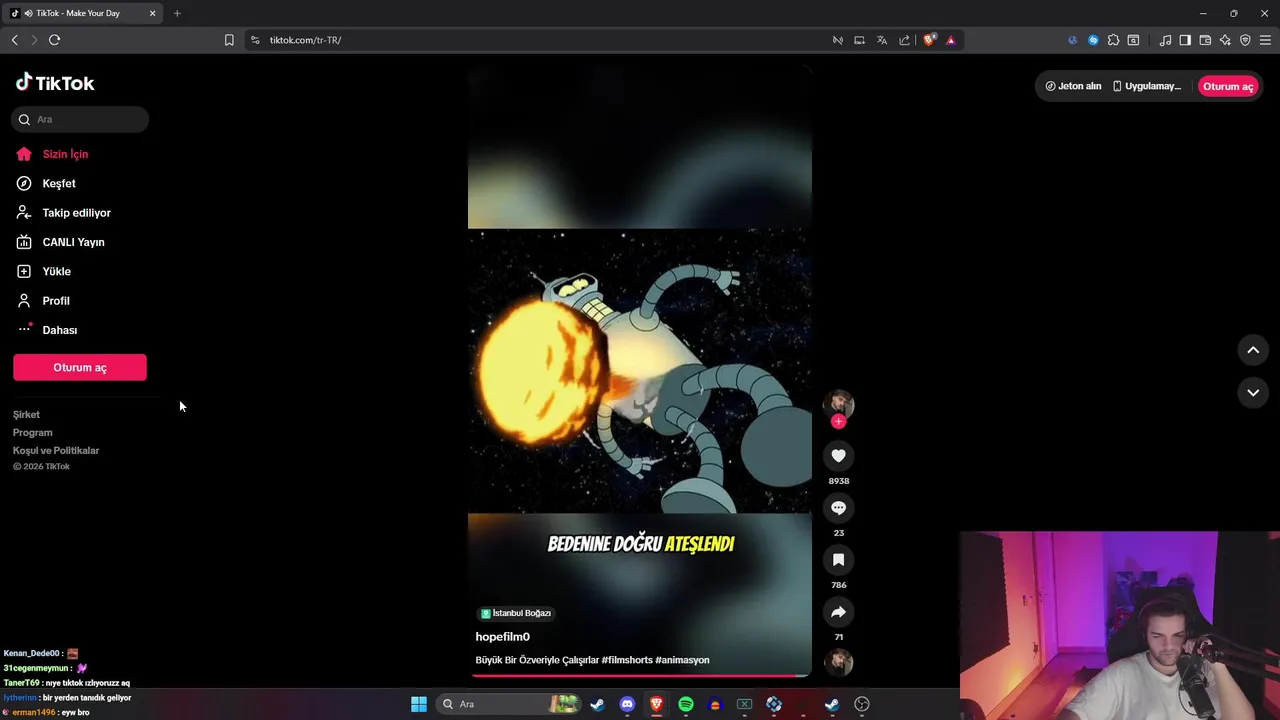Close the TikTok browser tab
The height and width of the screenshot is (720, 1280).
tap(153, 13)
